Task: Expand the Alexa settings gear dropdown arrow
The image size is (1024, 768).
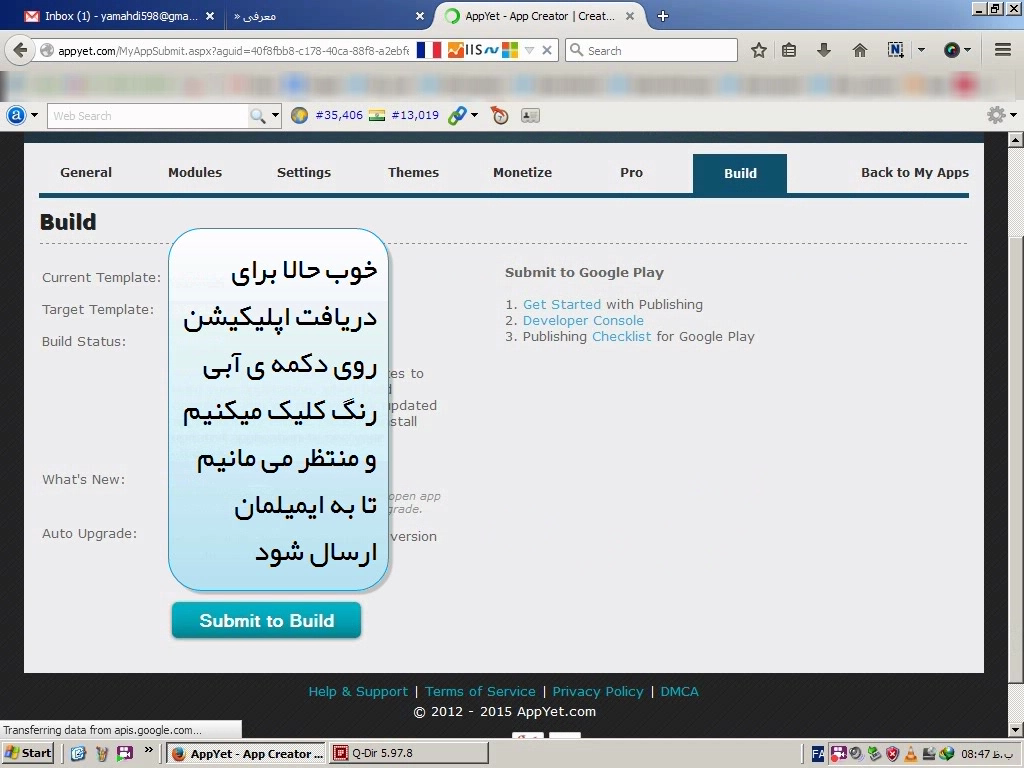Action: point(1013,116)
